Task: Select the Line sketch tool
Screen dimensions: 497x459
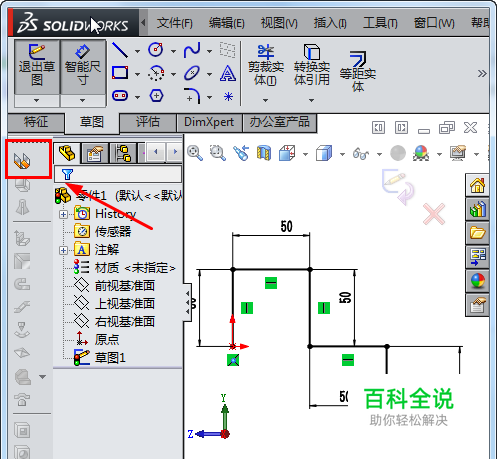Action: click(120, 50)
